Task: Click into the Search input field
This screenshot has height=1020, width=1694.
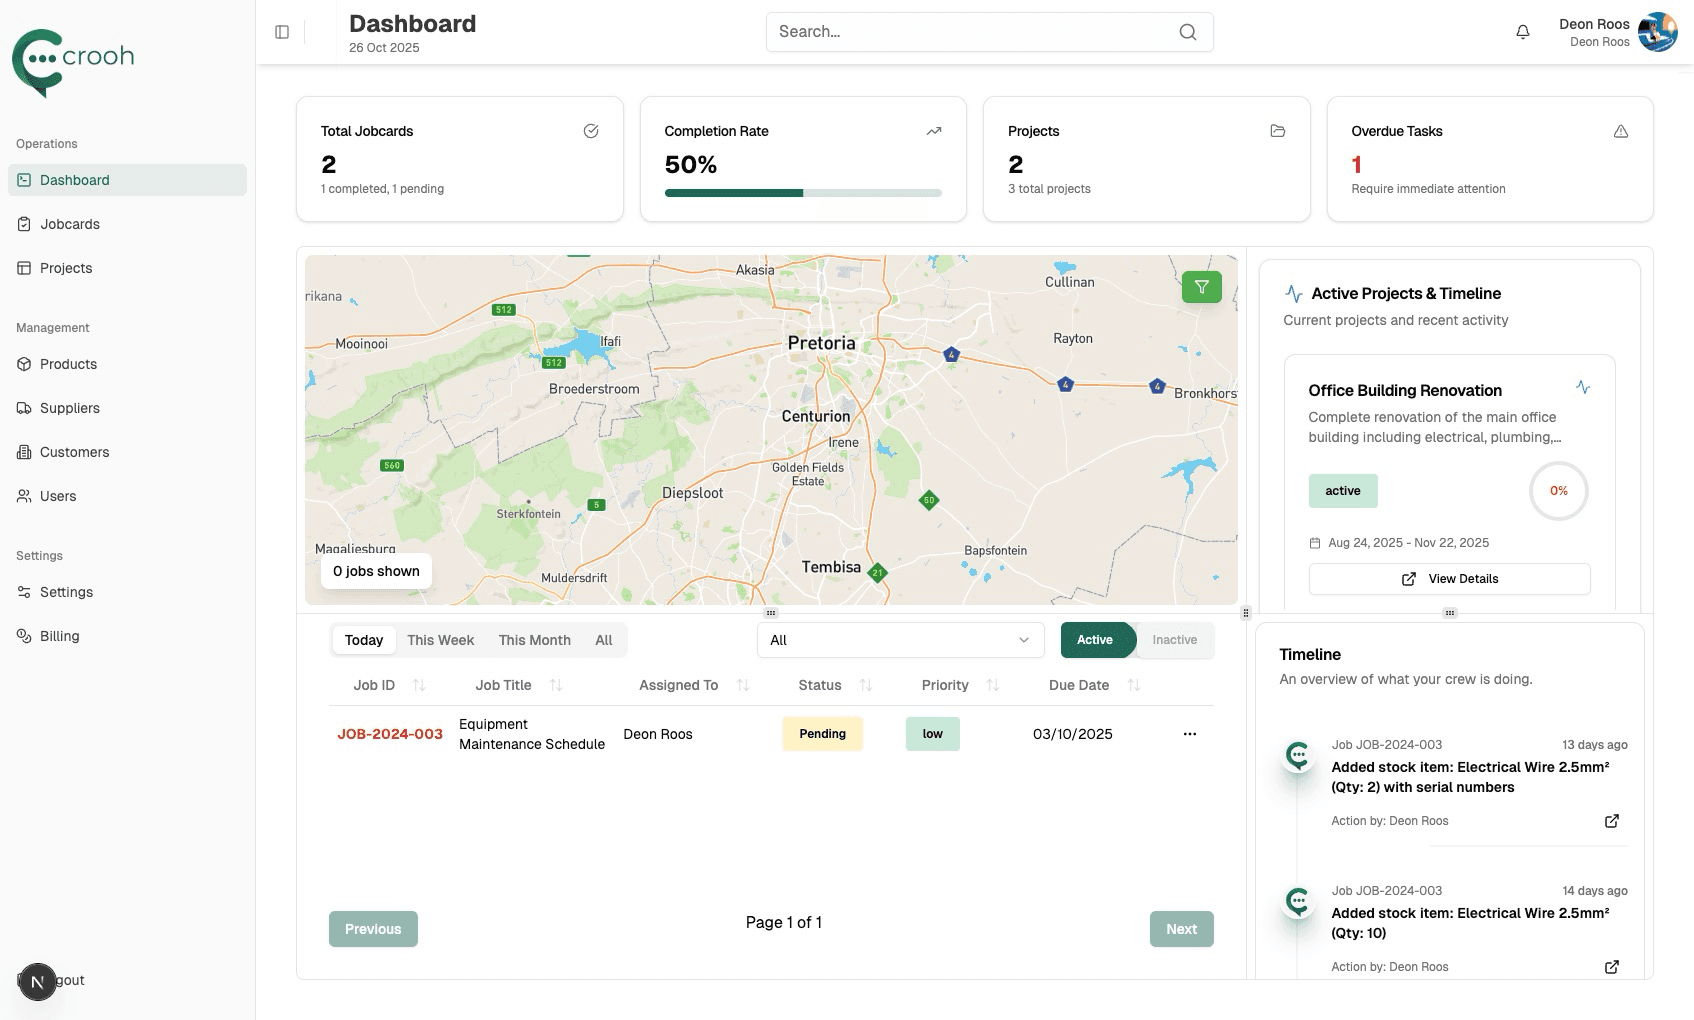Action: [x=970, y=32]
